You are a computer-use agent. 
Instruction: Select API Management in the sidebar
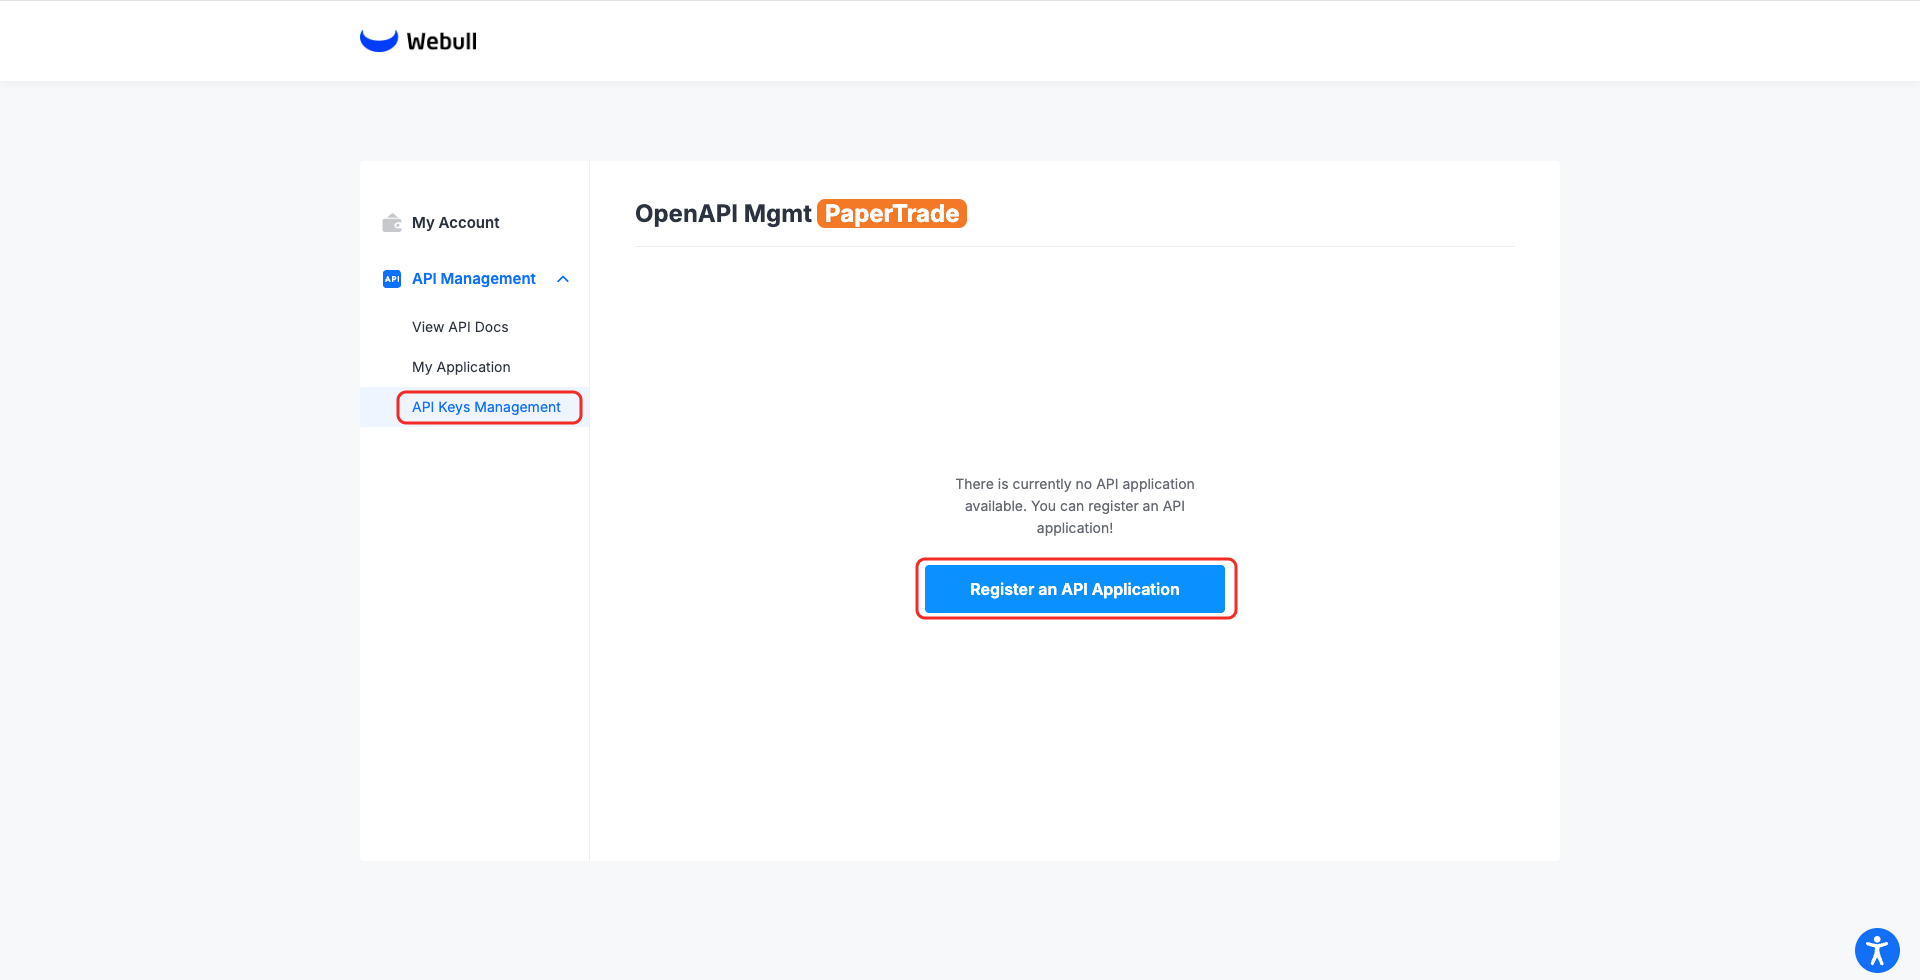click(474, 279)
